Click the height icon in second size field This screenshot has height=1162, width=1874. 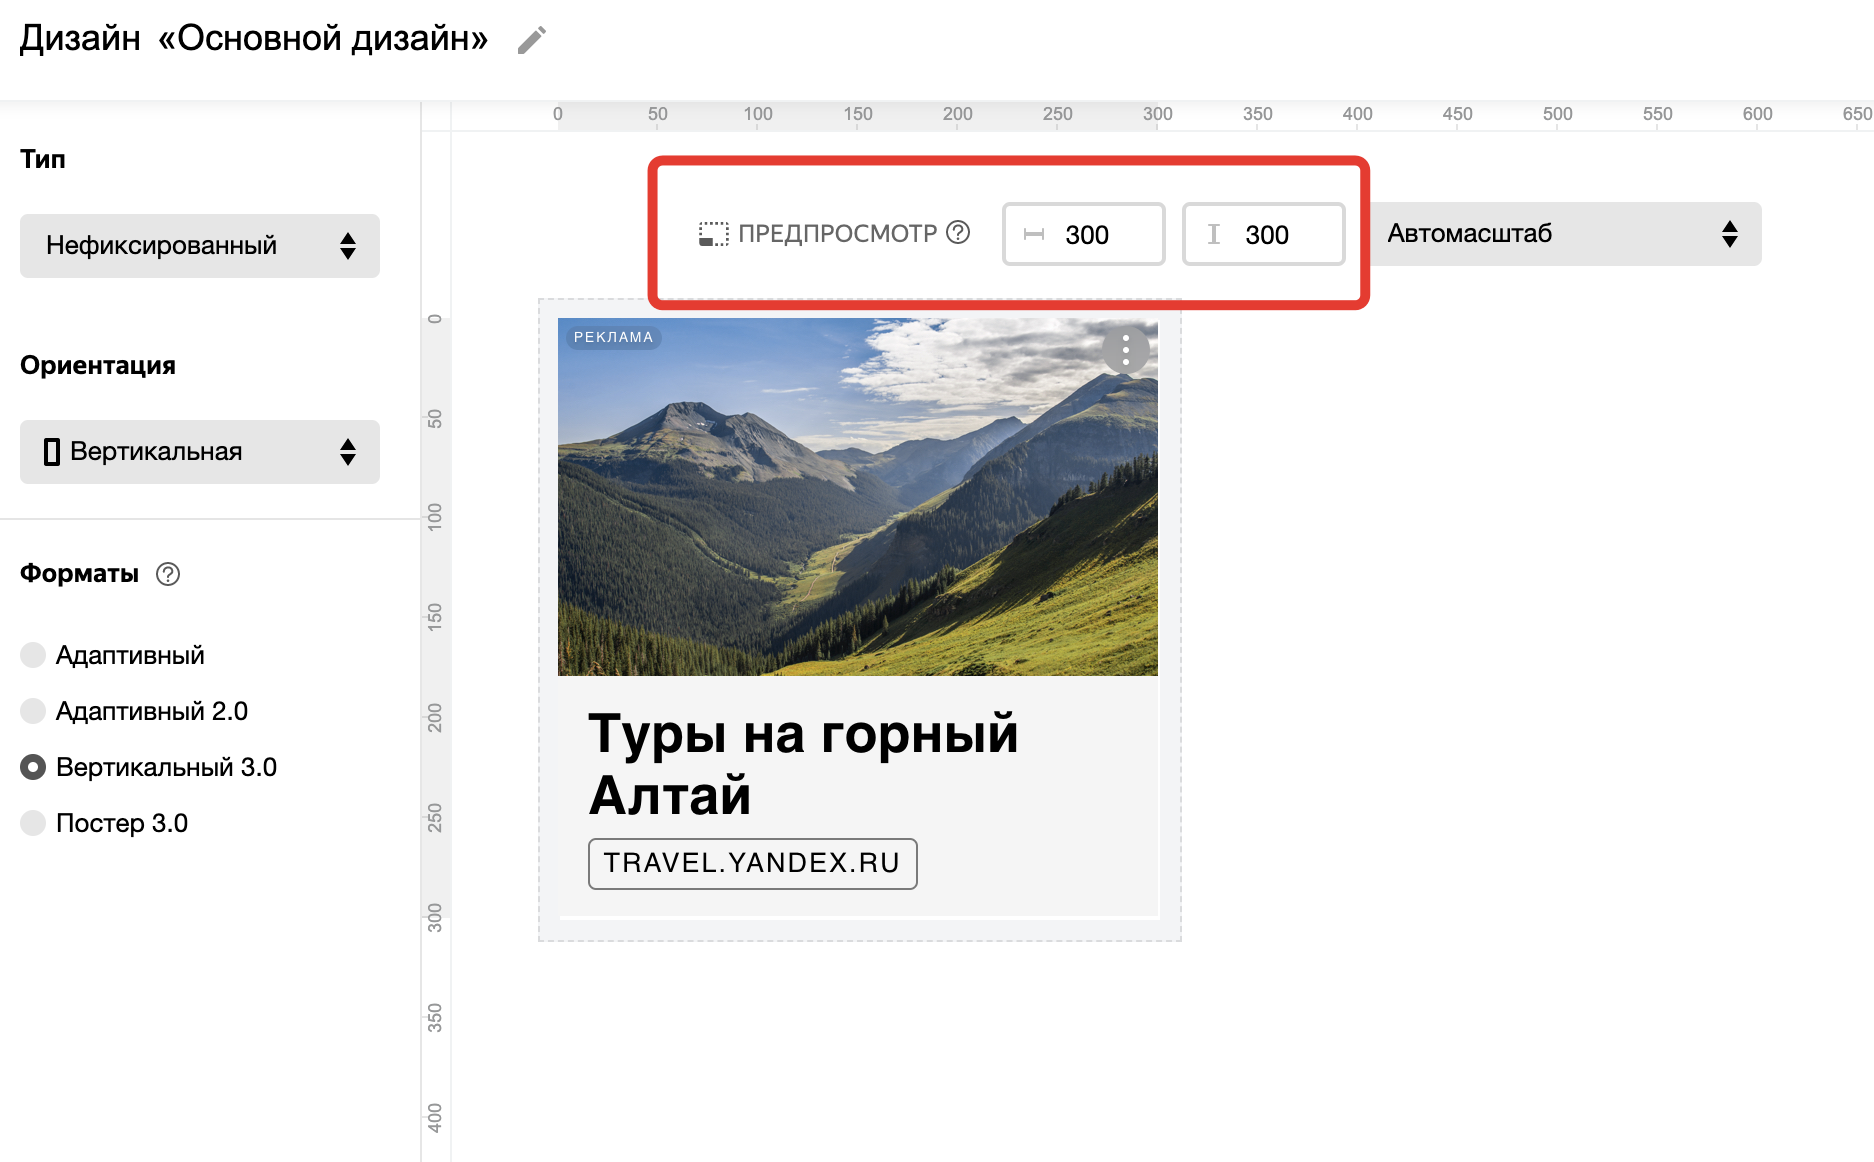pos(1214,234)
